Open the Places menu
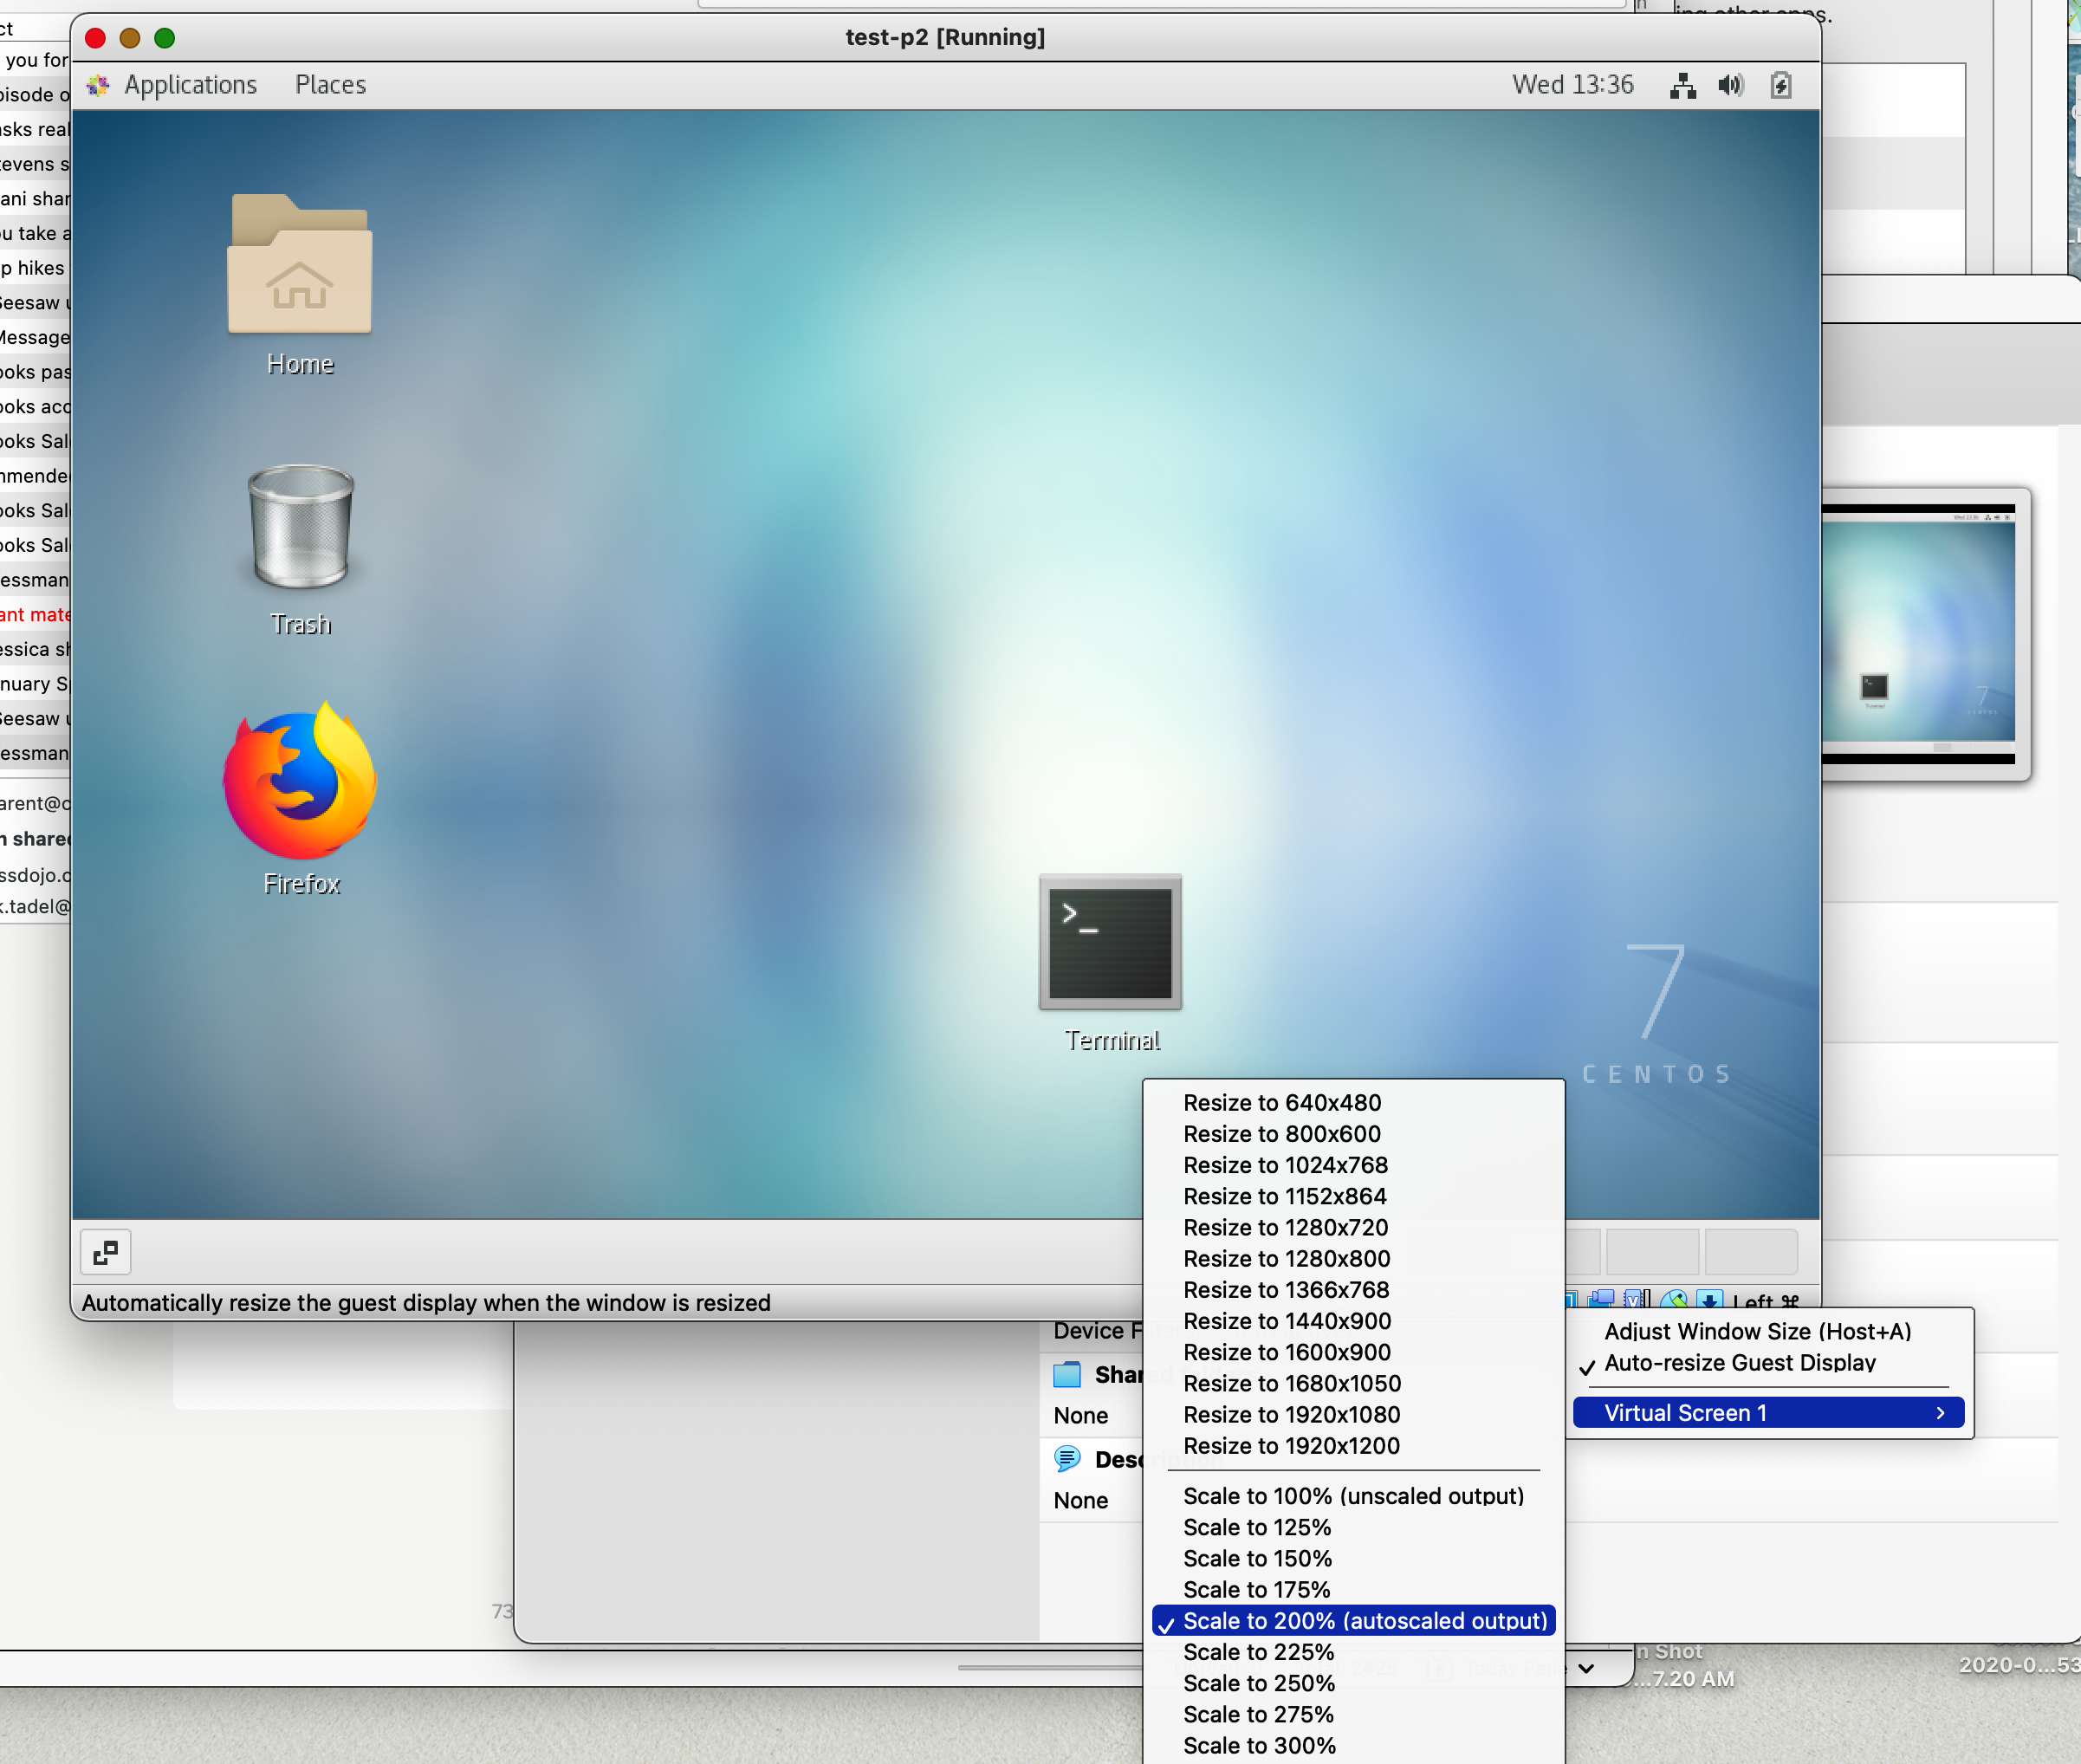 tap(330, 85)
